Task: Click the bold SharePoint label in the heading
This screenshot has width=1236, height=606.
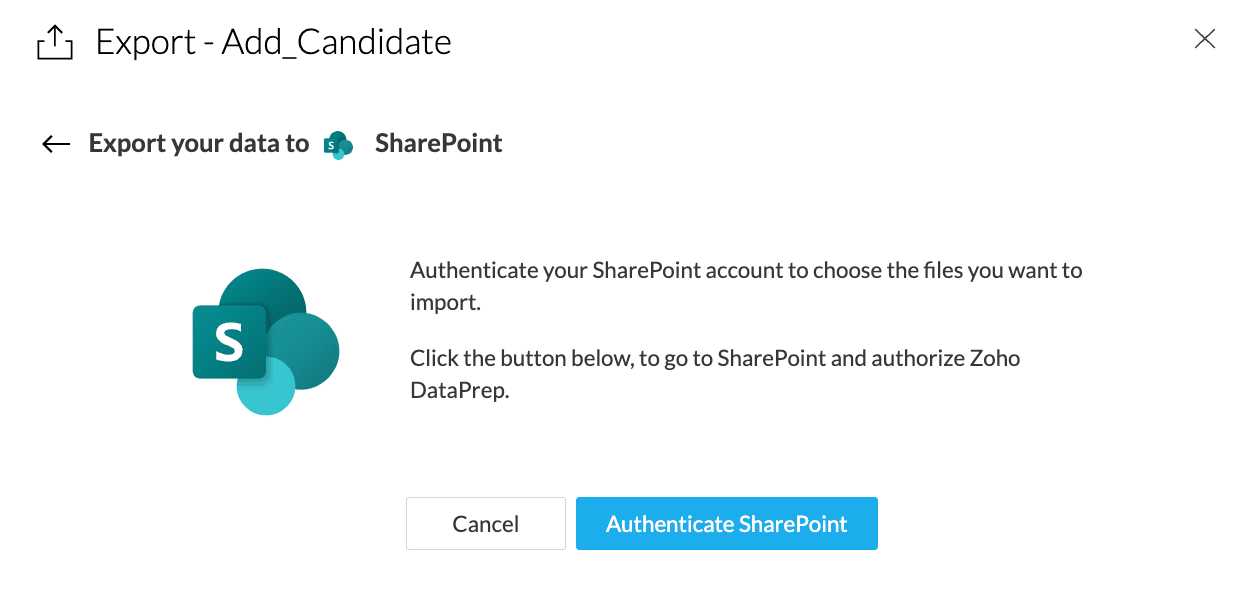Action: 438,144
